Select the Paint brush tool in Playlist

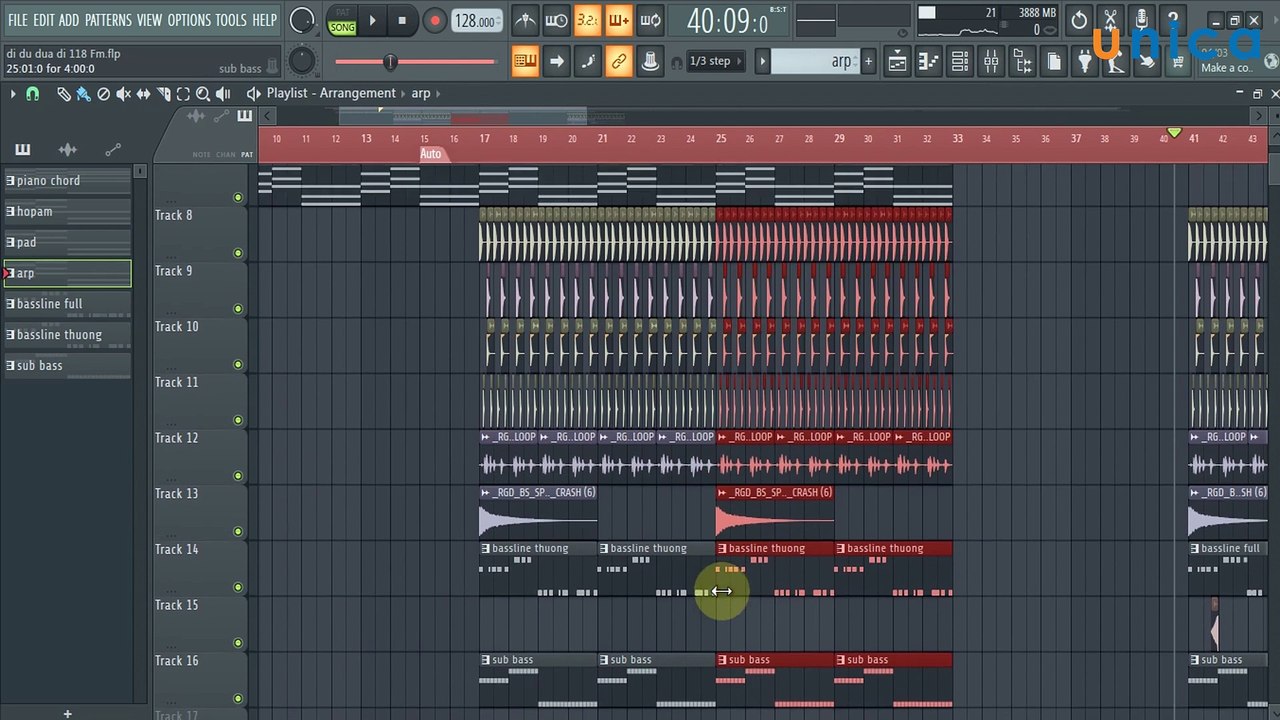pyautogui.click(x=83, y=94)
